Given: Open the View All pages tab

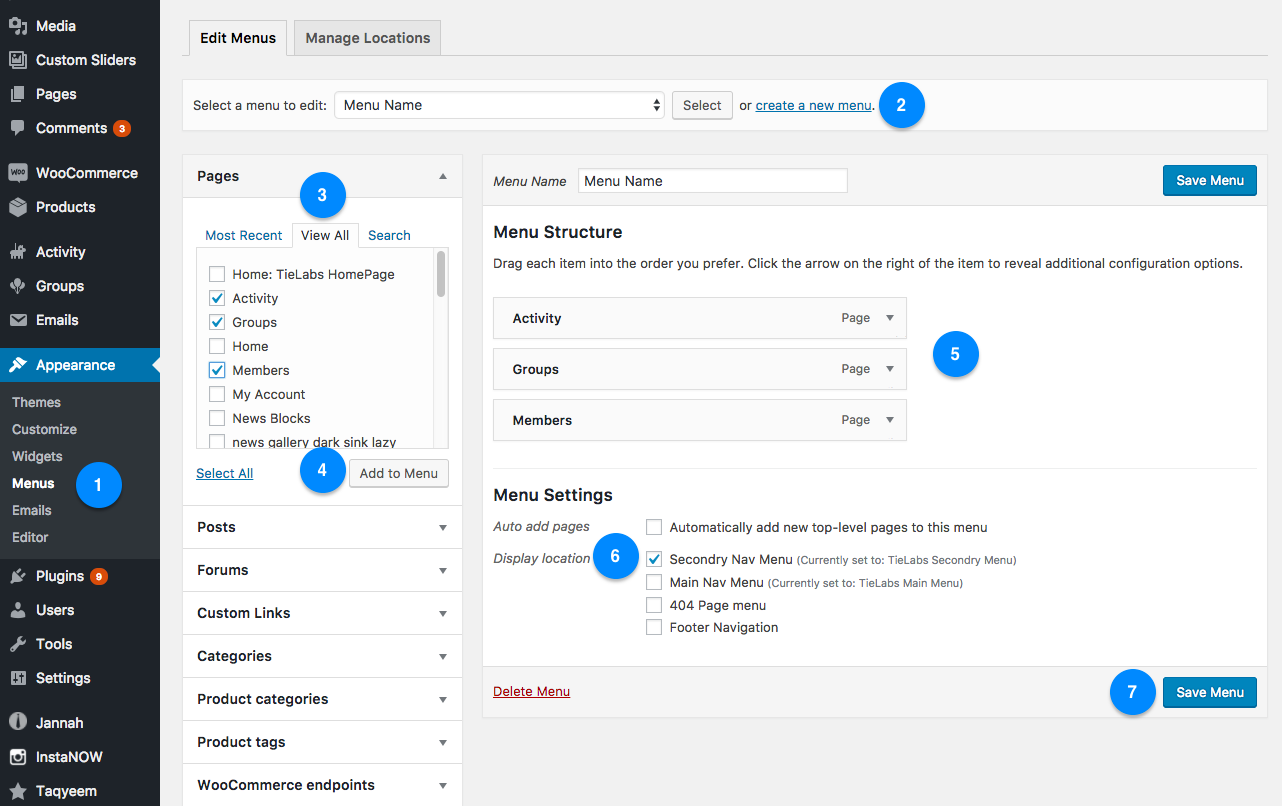Looking at the screenshot, I should tap(325, 235).
